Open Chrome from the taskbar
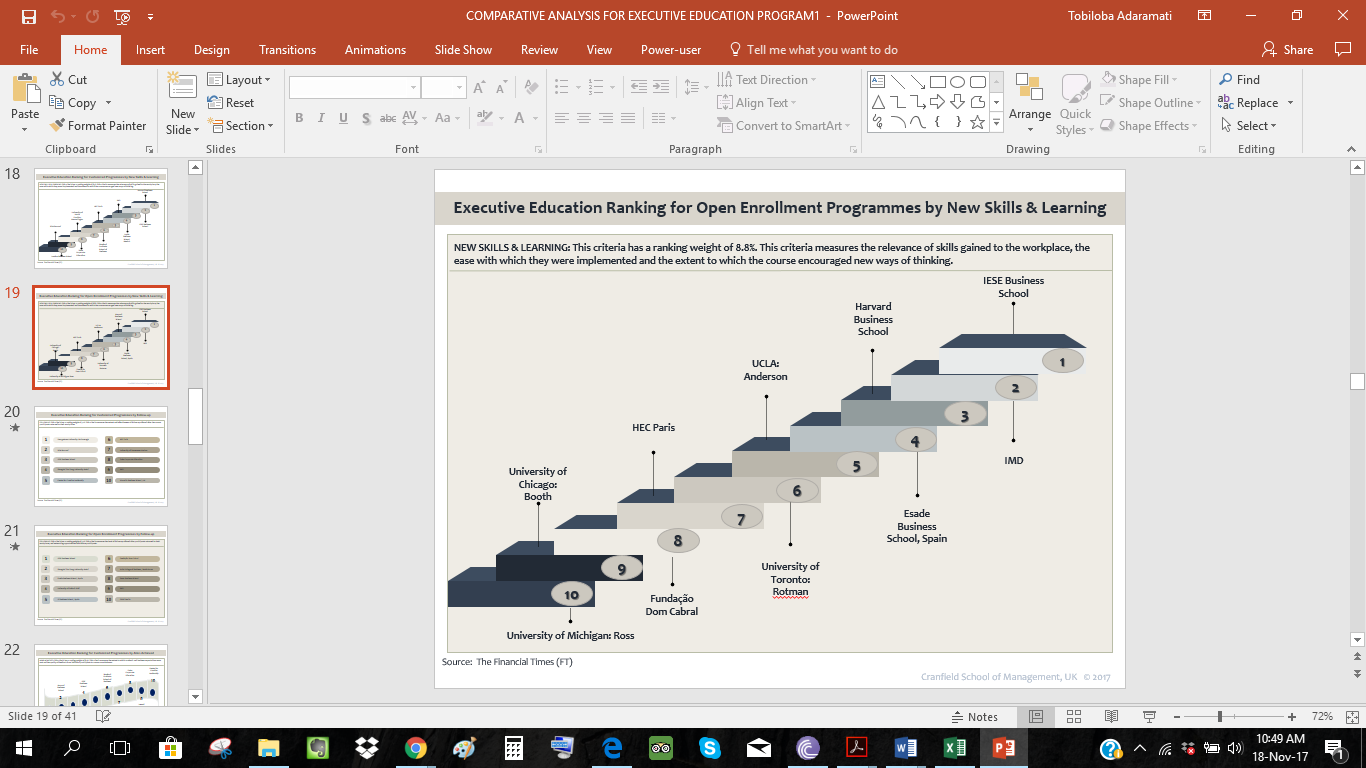 (416, 748)
